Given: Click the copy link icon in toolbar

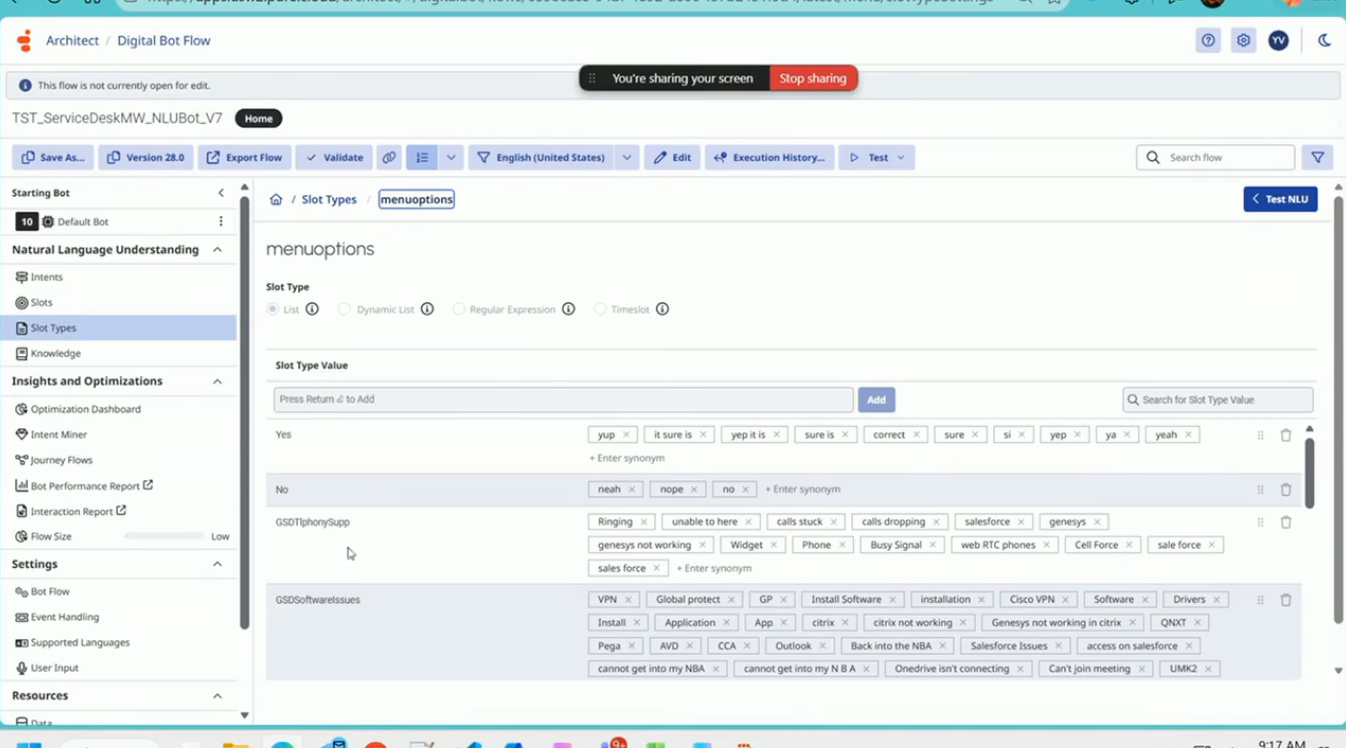Looking at the screenshot, I should click(389, 158).
